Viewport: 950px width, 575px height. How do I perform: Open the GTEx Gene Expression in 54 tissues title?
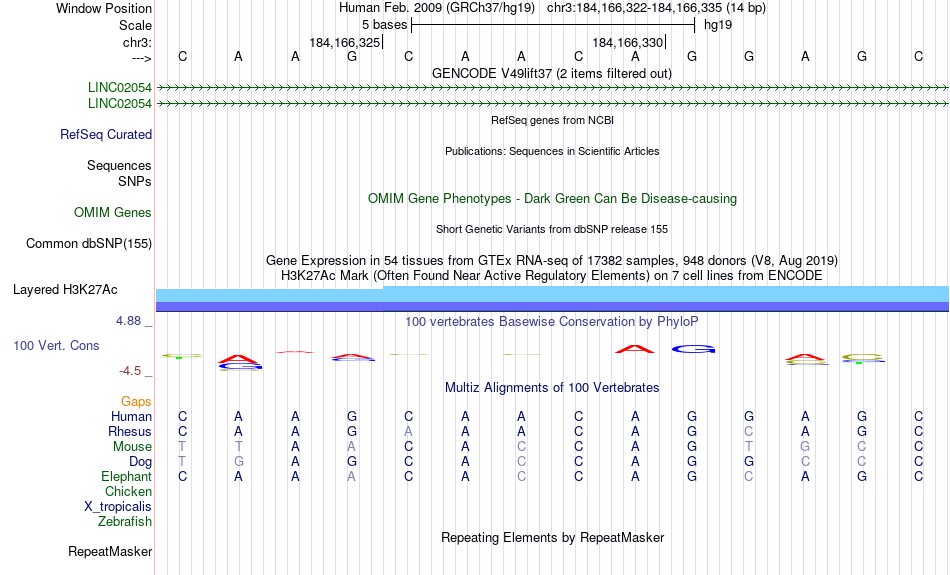pyautogui.click(x=552, y=261)
